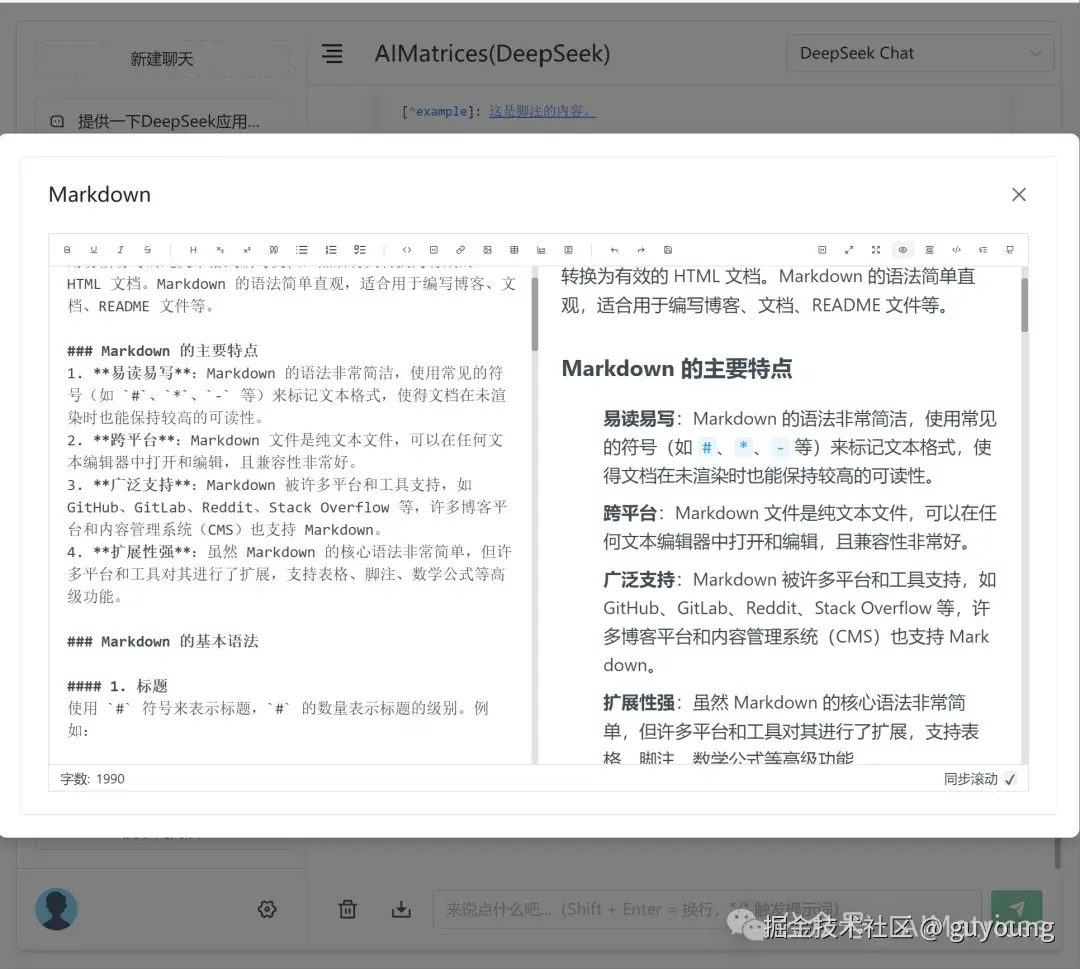This screenshot has width=1080, height=969.
Task: Click the Markdown dialog title
Action: [99, 195]
